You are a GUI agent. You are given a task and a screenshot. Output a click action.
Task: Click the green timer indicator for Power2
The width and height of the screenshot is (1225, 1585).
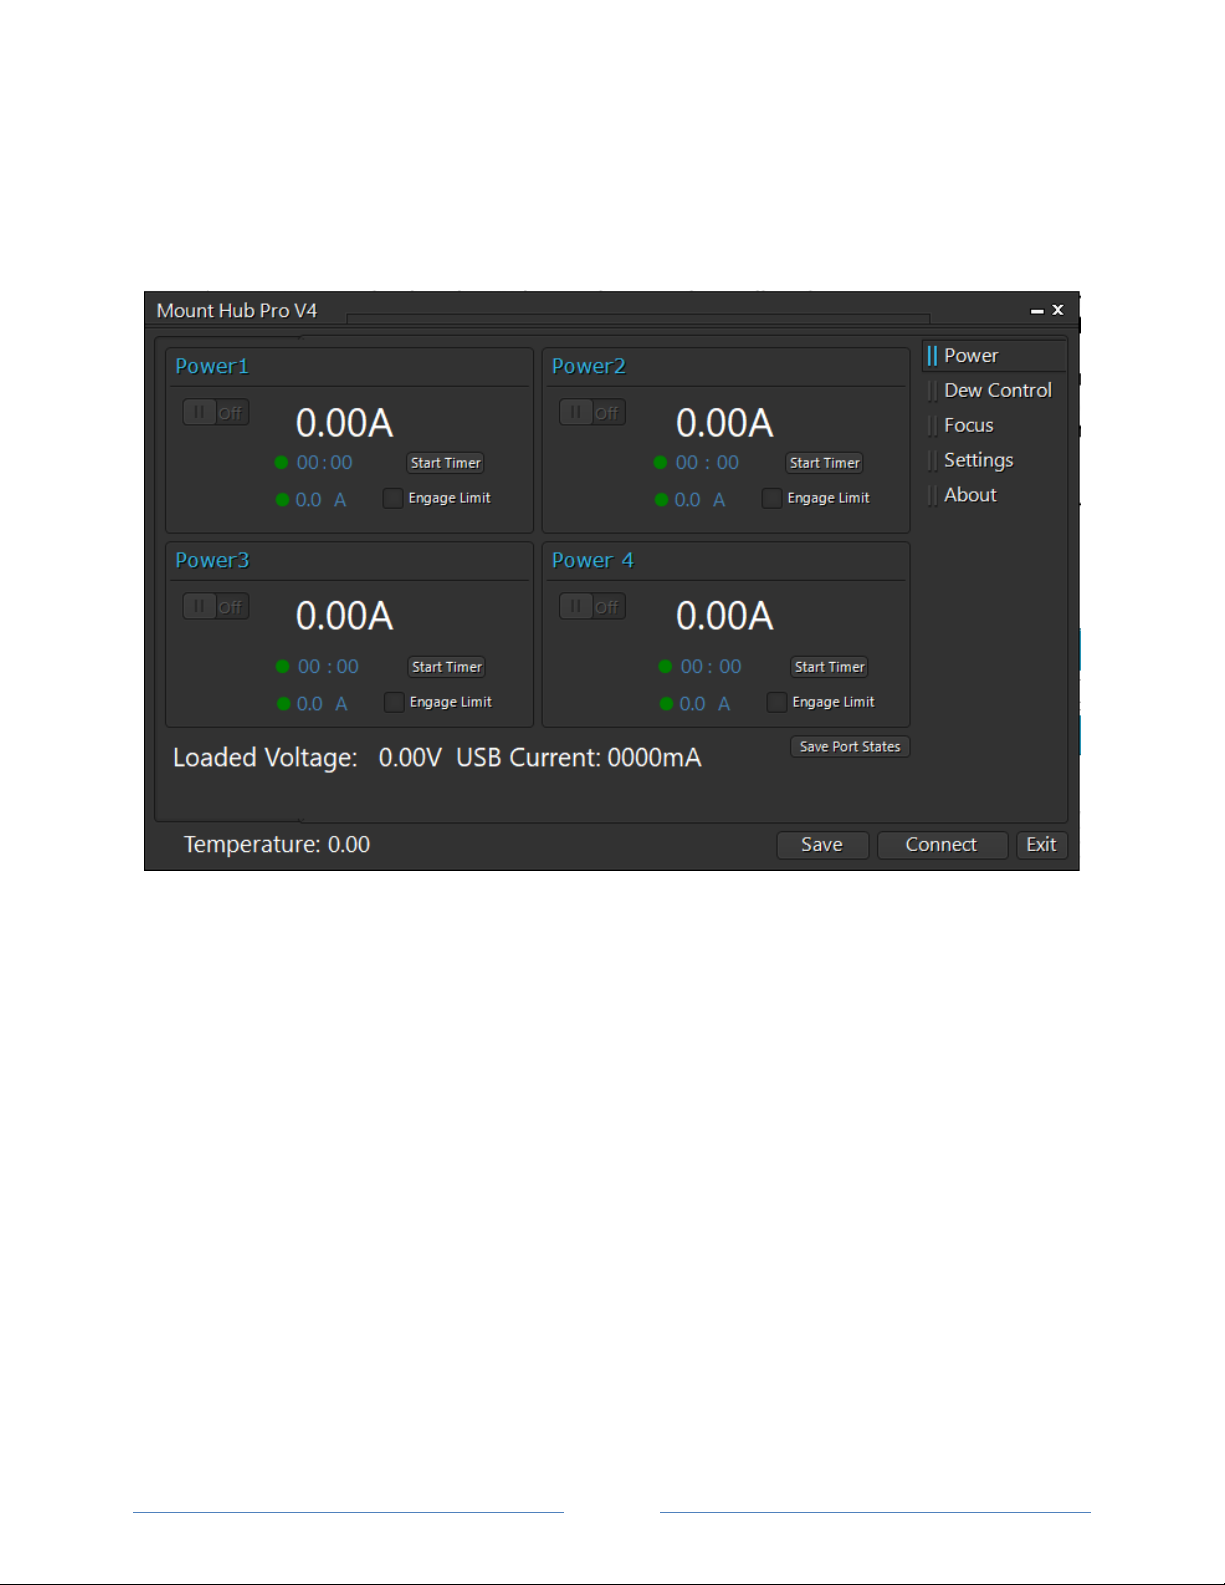click(661, 463)
